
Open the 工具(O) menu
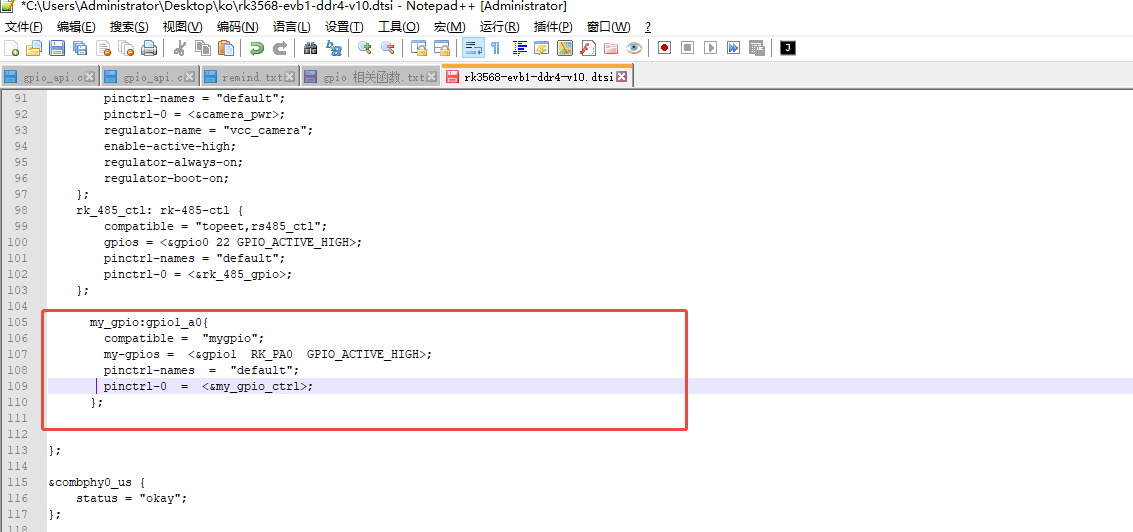(x=399, y=27)
